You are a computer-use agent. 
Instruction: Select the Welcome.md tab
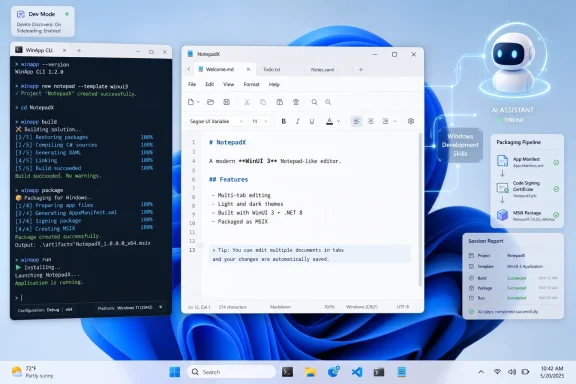pos(220,69)
